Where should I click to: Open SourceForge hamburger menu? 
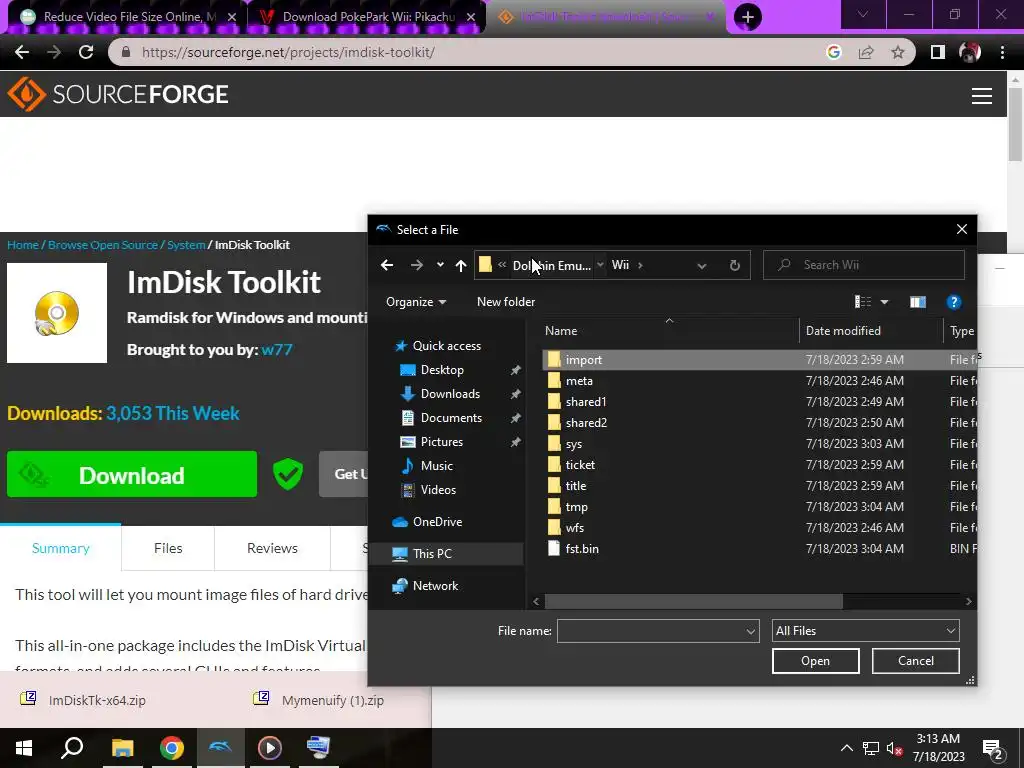[x=982, y=96]
